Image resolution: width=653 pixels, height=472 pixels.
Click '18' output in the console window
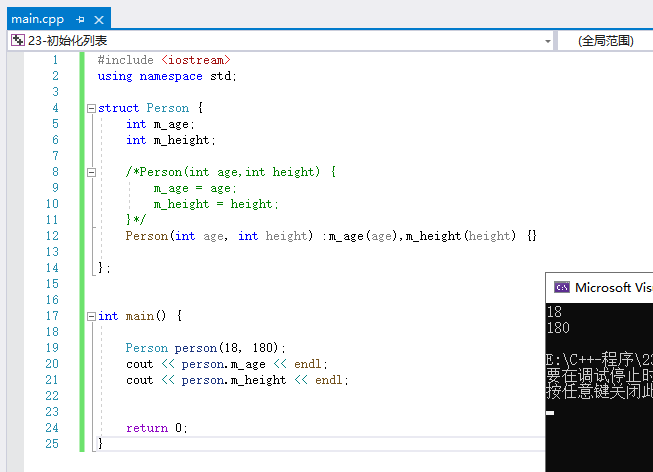tap(554, 312)
